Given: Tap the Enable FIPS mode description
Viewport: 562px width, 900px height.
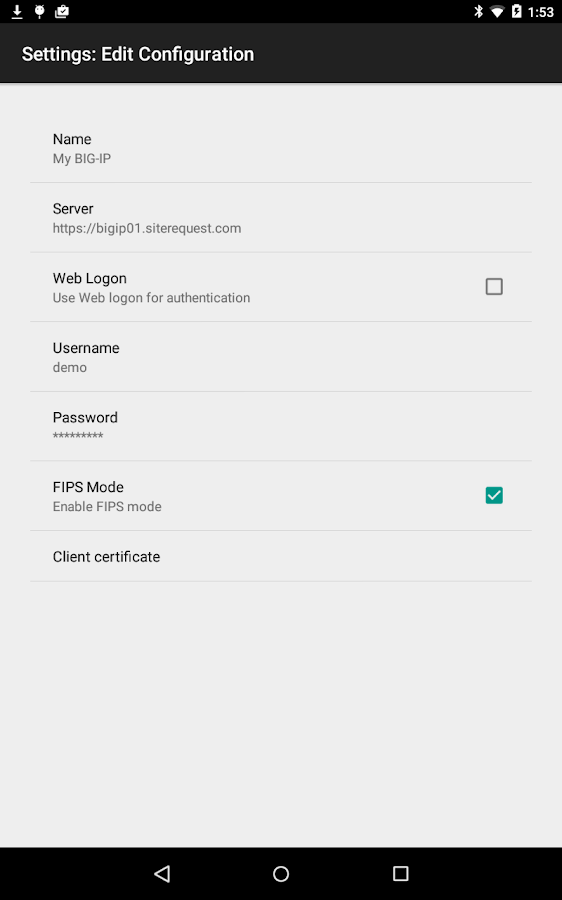Looking at the screenshot, I should click(x=107, y=506).
